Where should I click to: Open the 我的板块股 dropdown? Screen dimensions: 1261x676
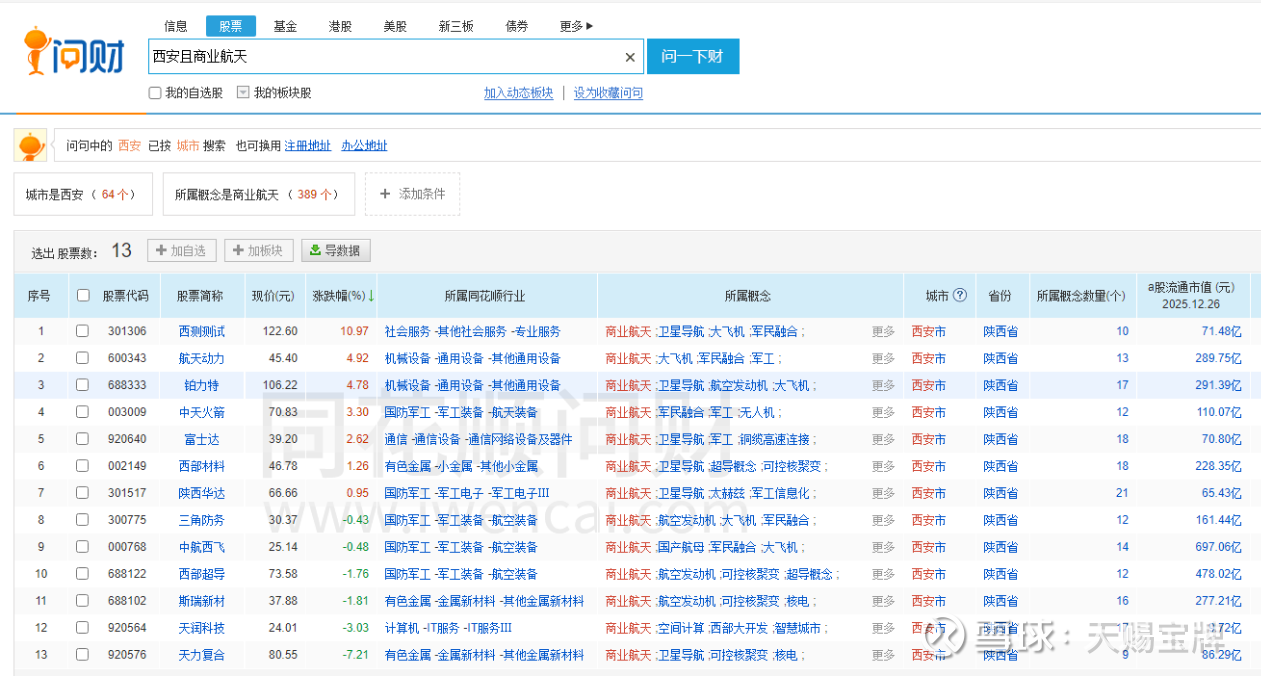pyautogui.click(x=243, y=93)
